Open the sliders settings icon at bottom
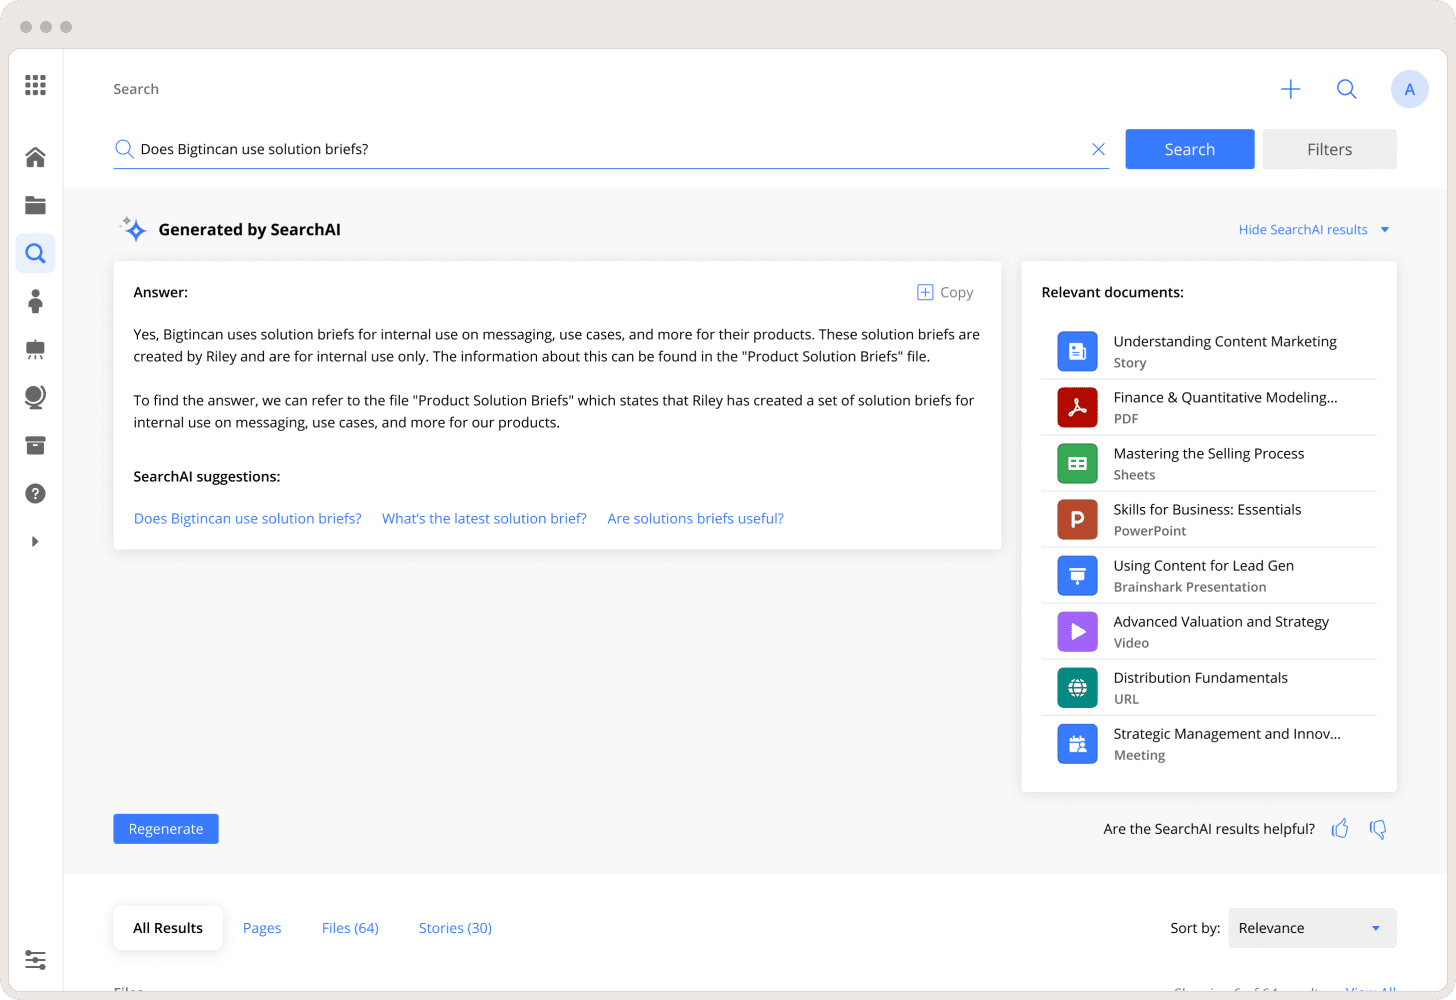 [35, 960]
